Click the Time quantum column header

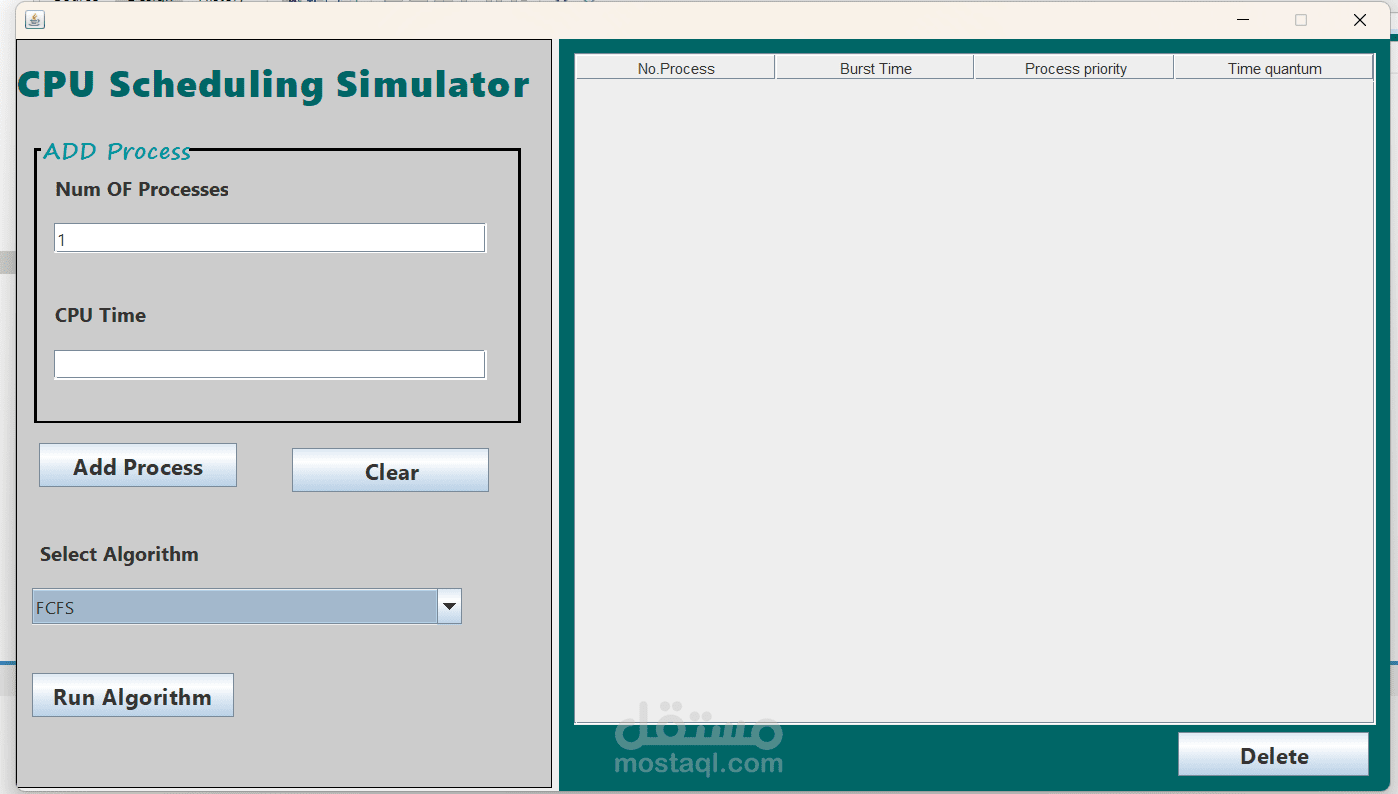pos(1272,67)
